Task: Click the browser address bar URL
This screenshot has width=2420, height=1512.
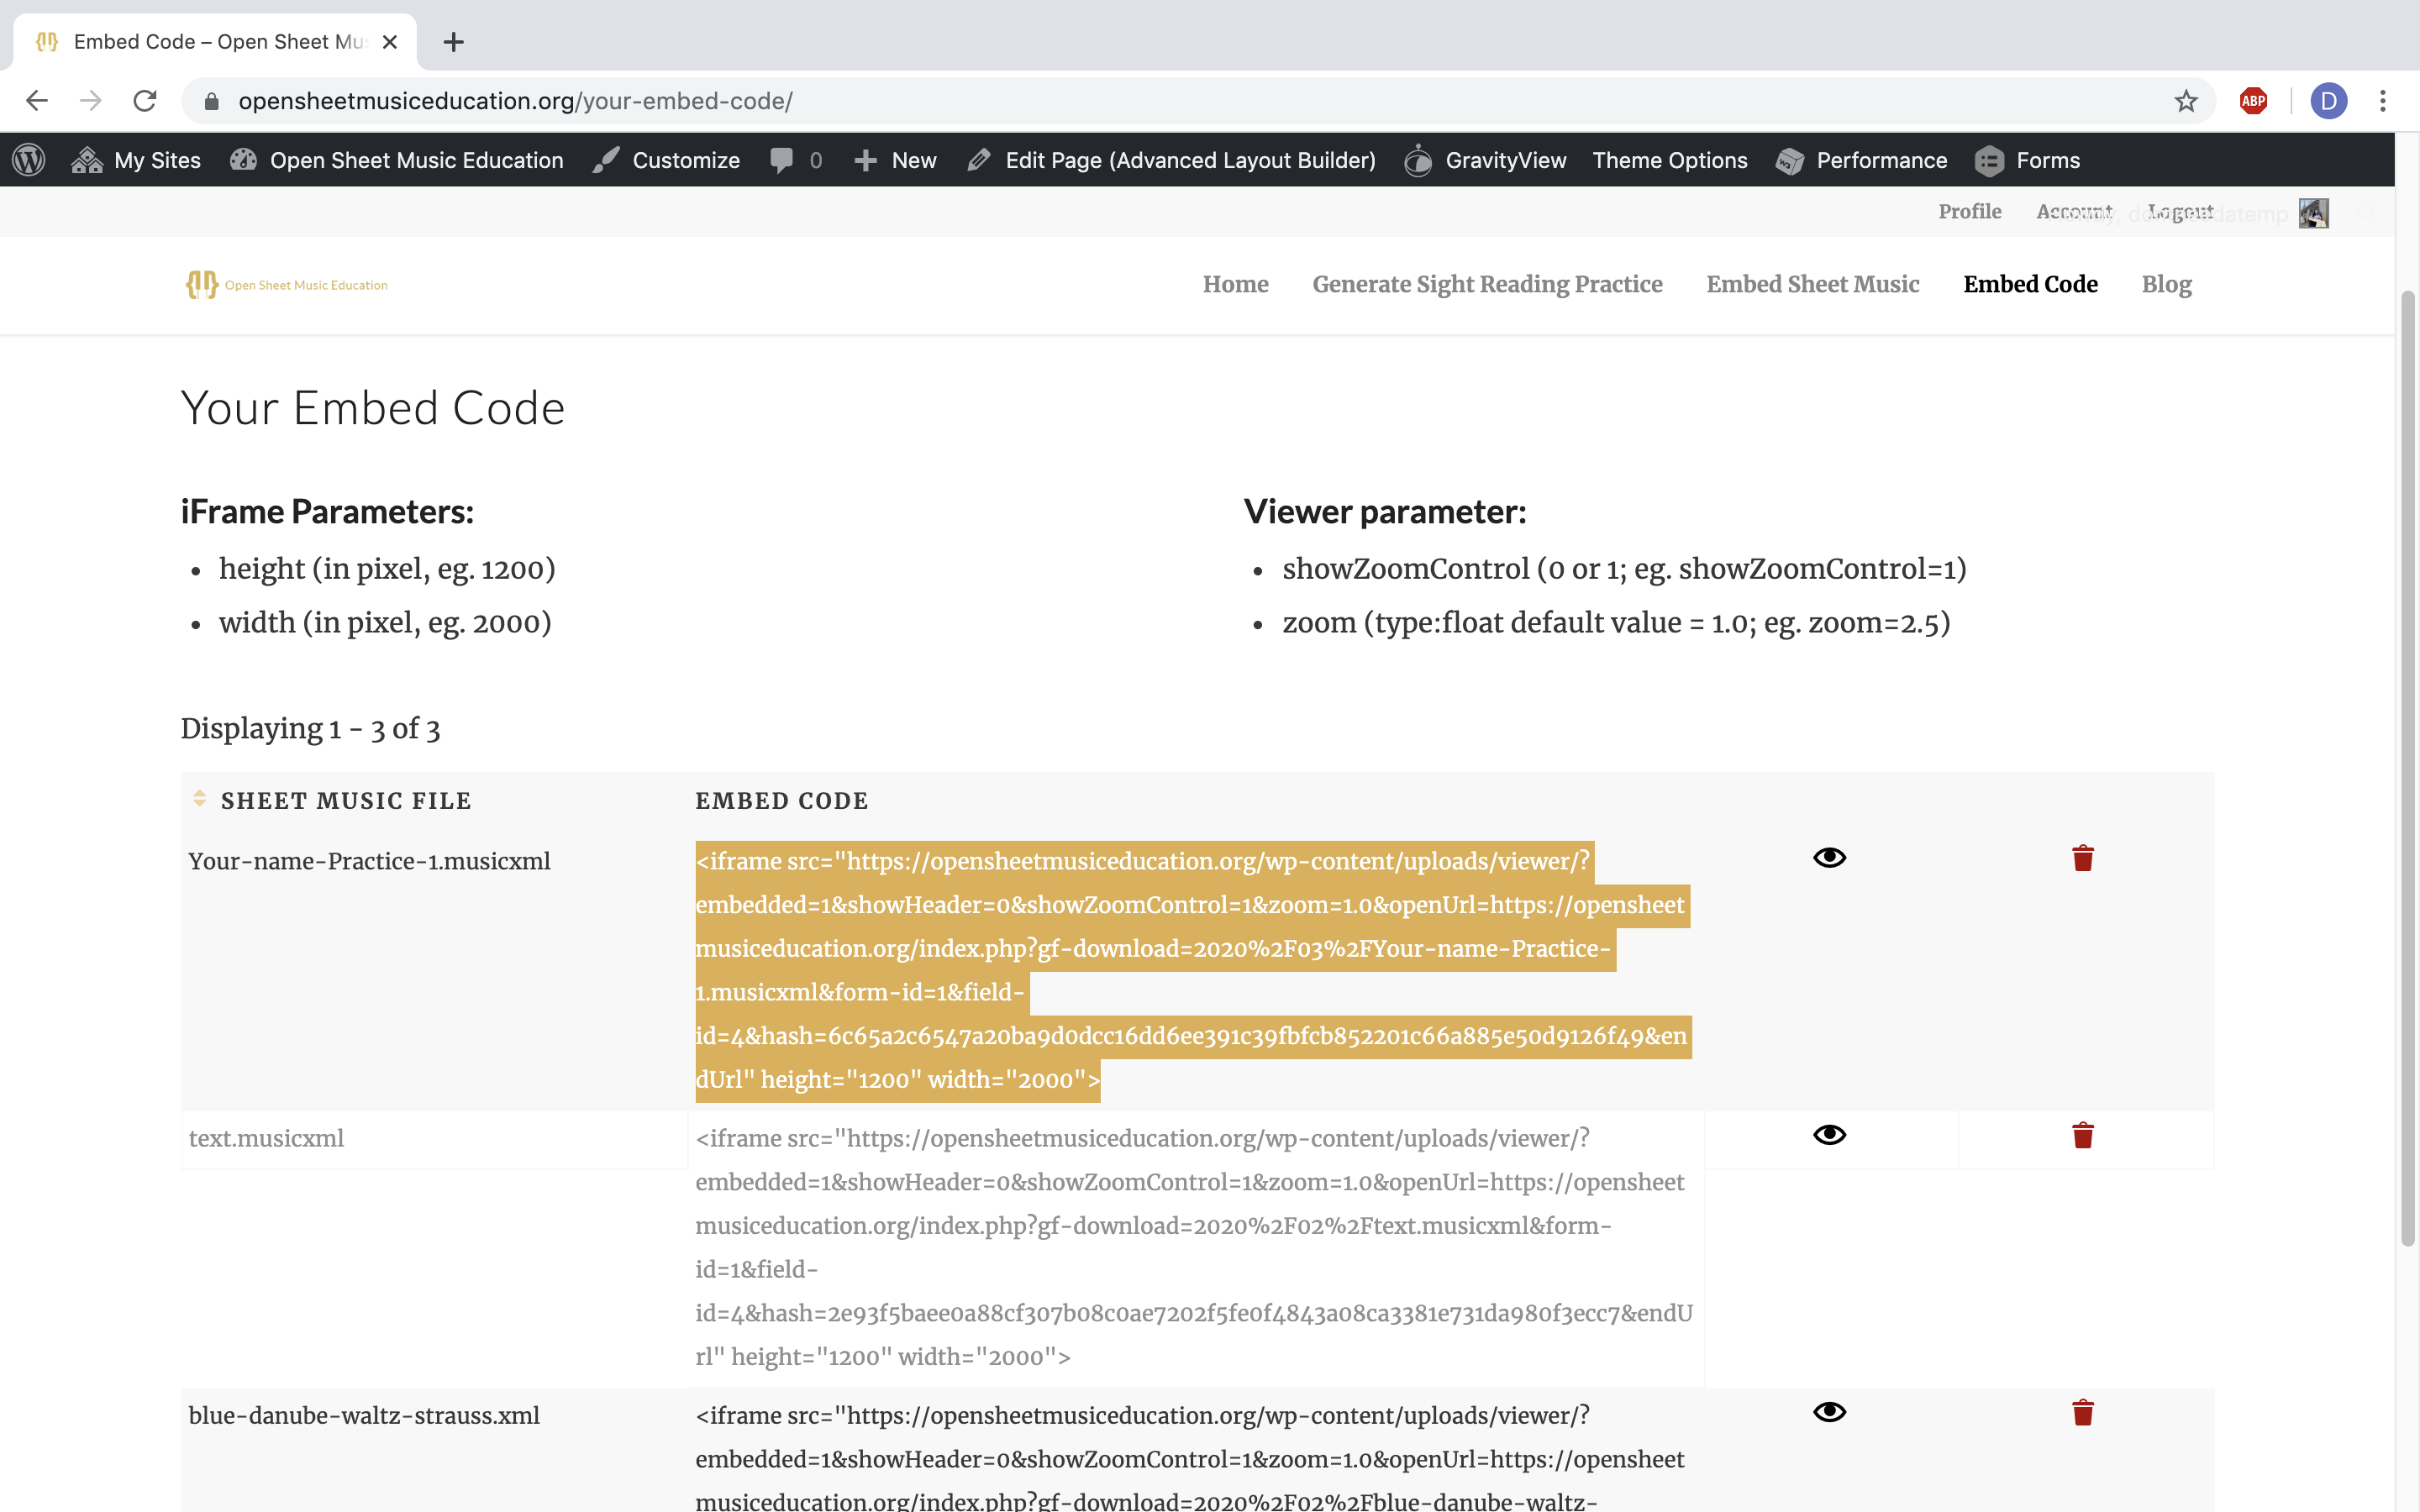Action: (x=515, y=101)
